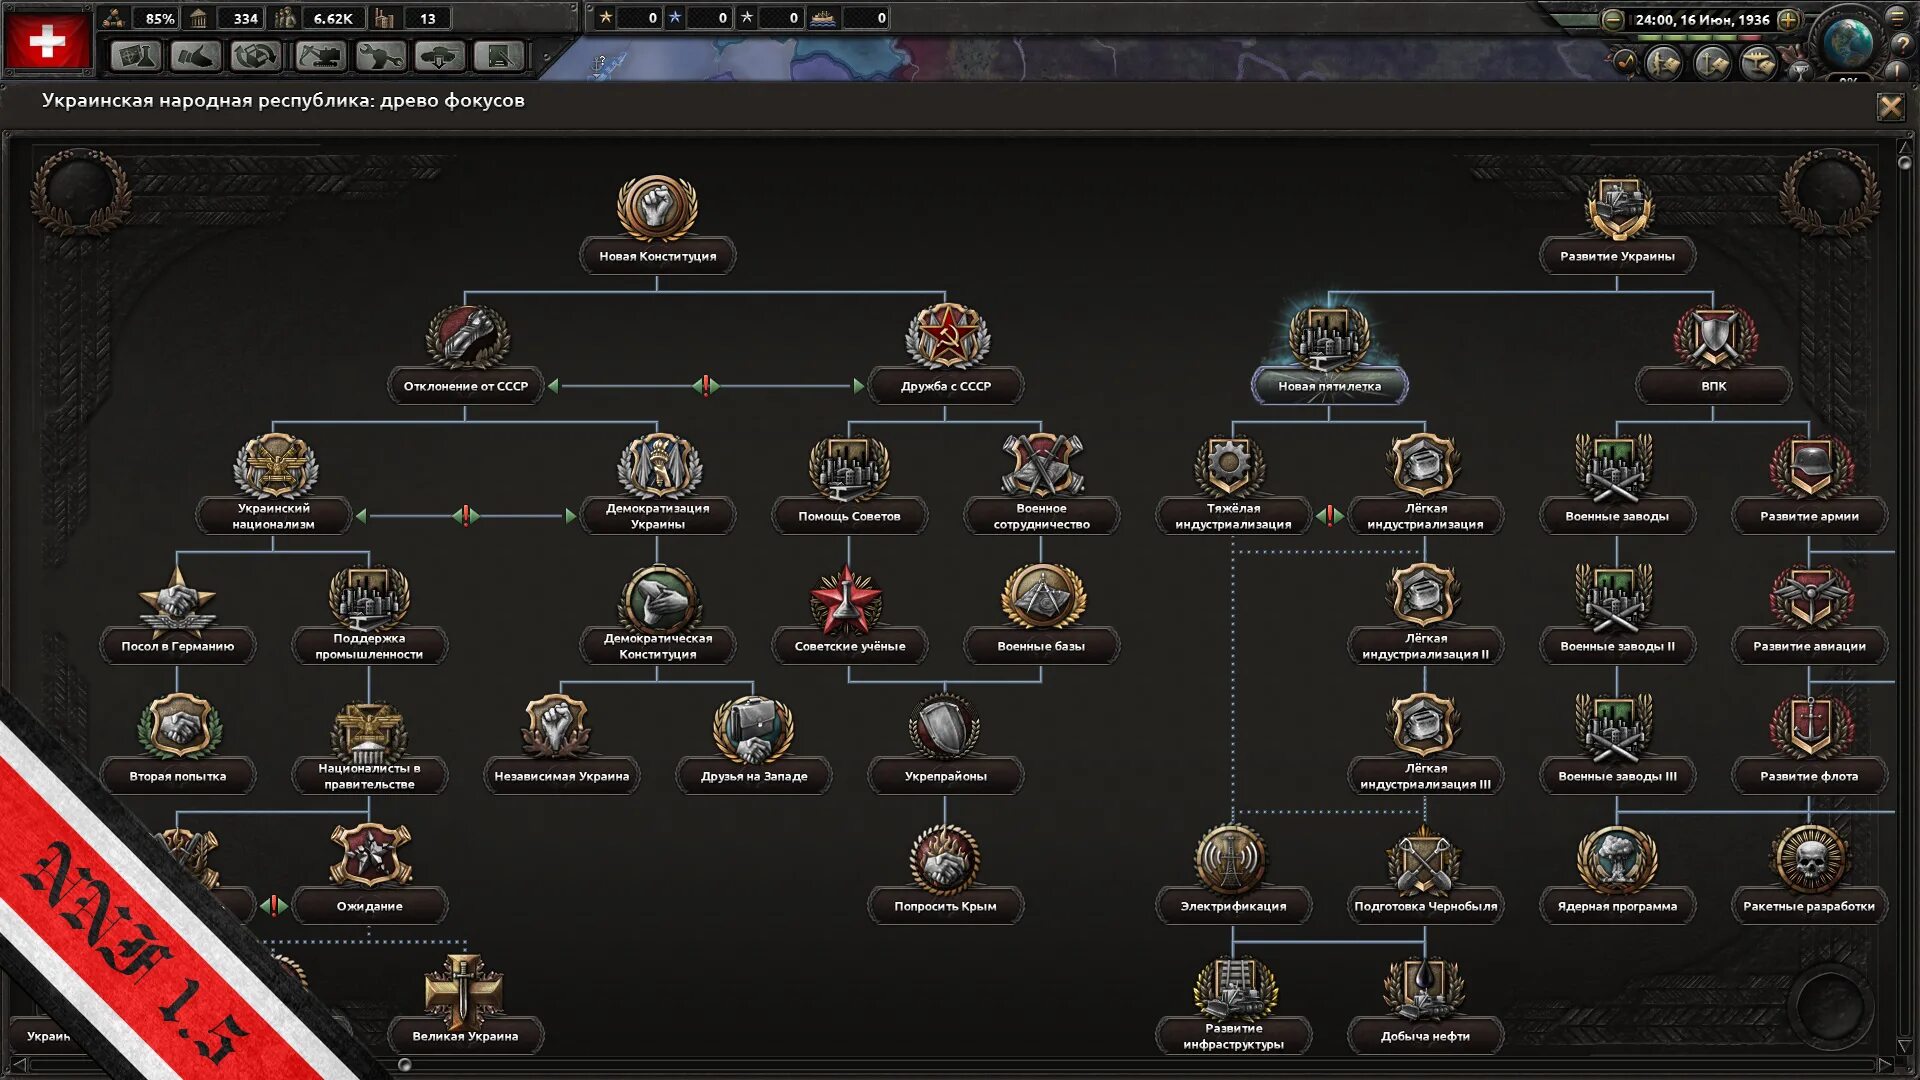Image resolution: width=1920 pixels, height=1080 pixels.
Task: Open the Diplomacy handshake button
Action: click(196, 56)
